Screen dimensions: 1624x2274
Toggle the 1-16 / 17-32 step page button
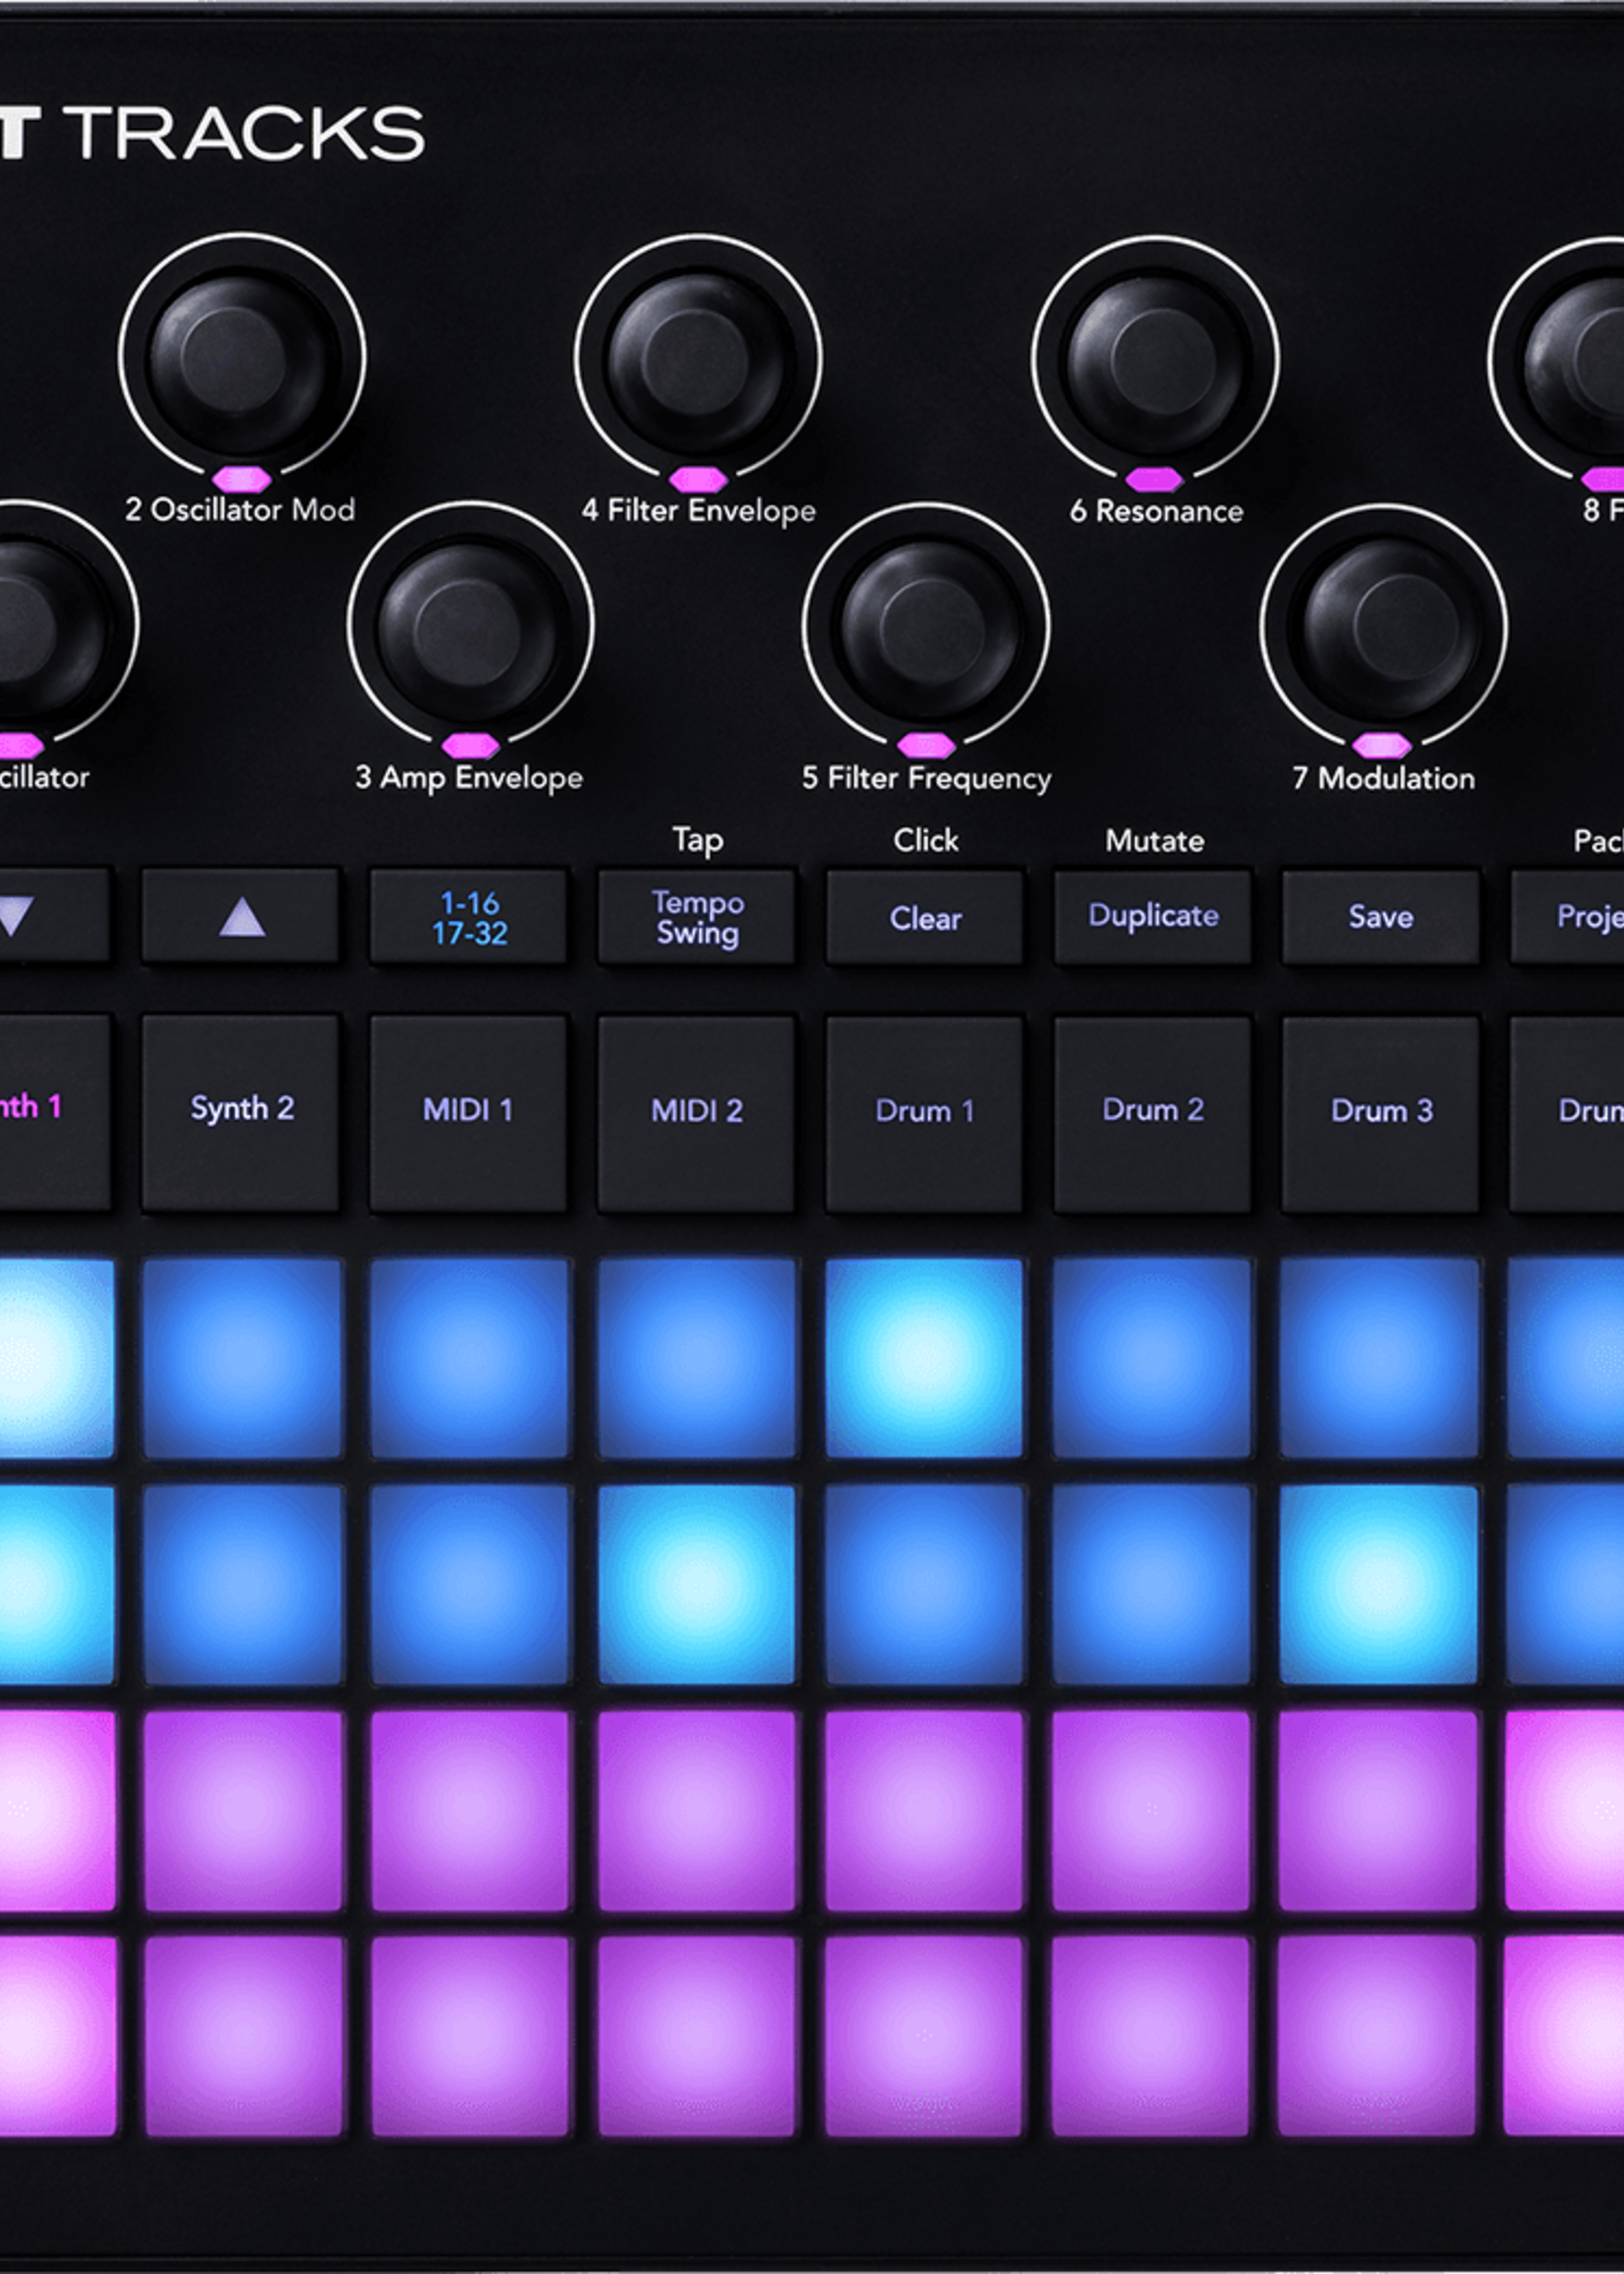[x=469, y=917]
